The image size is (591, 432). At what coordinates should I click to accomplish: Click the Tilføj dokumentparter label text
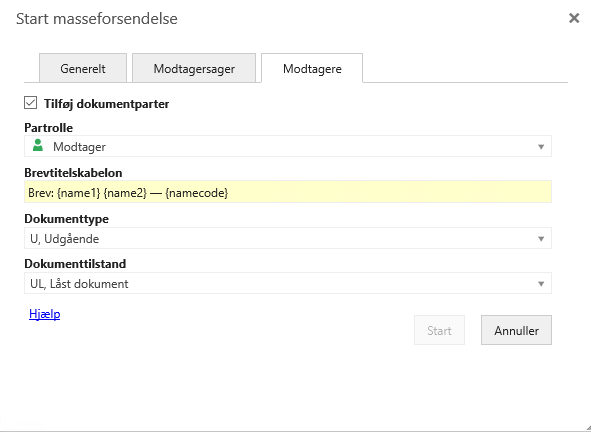(x=106, y=104)
